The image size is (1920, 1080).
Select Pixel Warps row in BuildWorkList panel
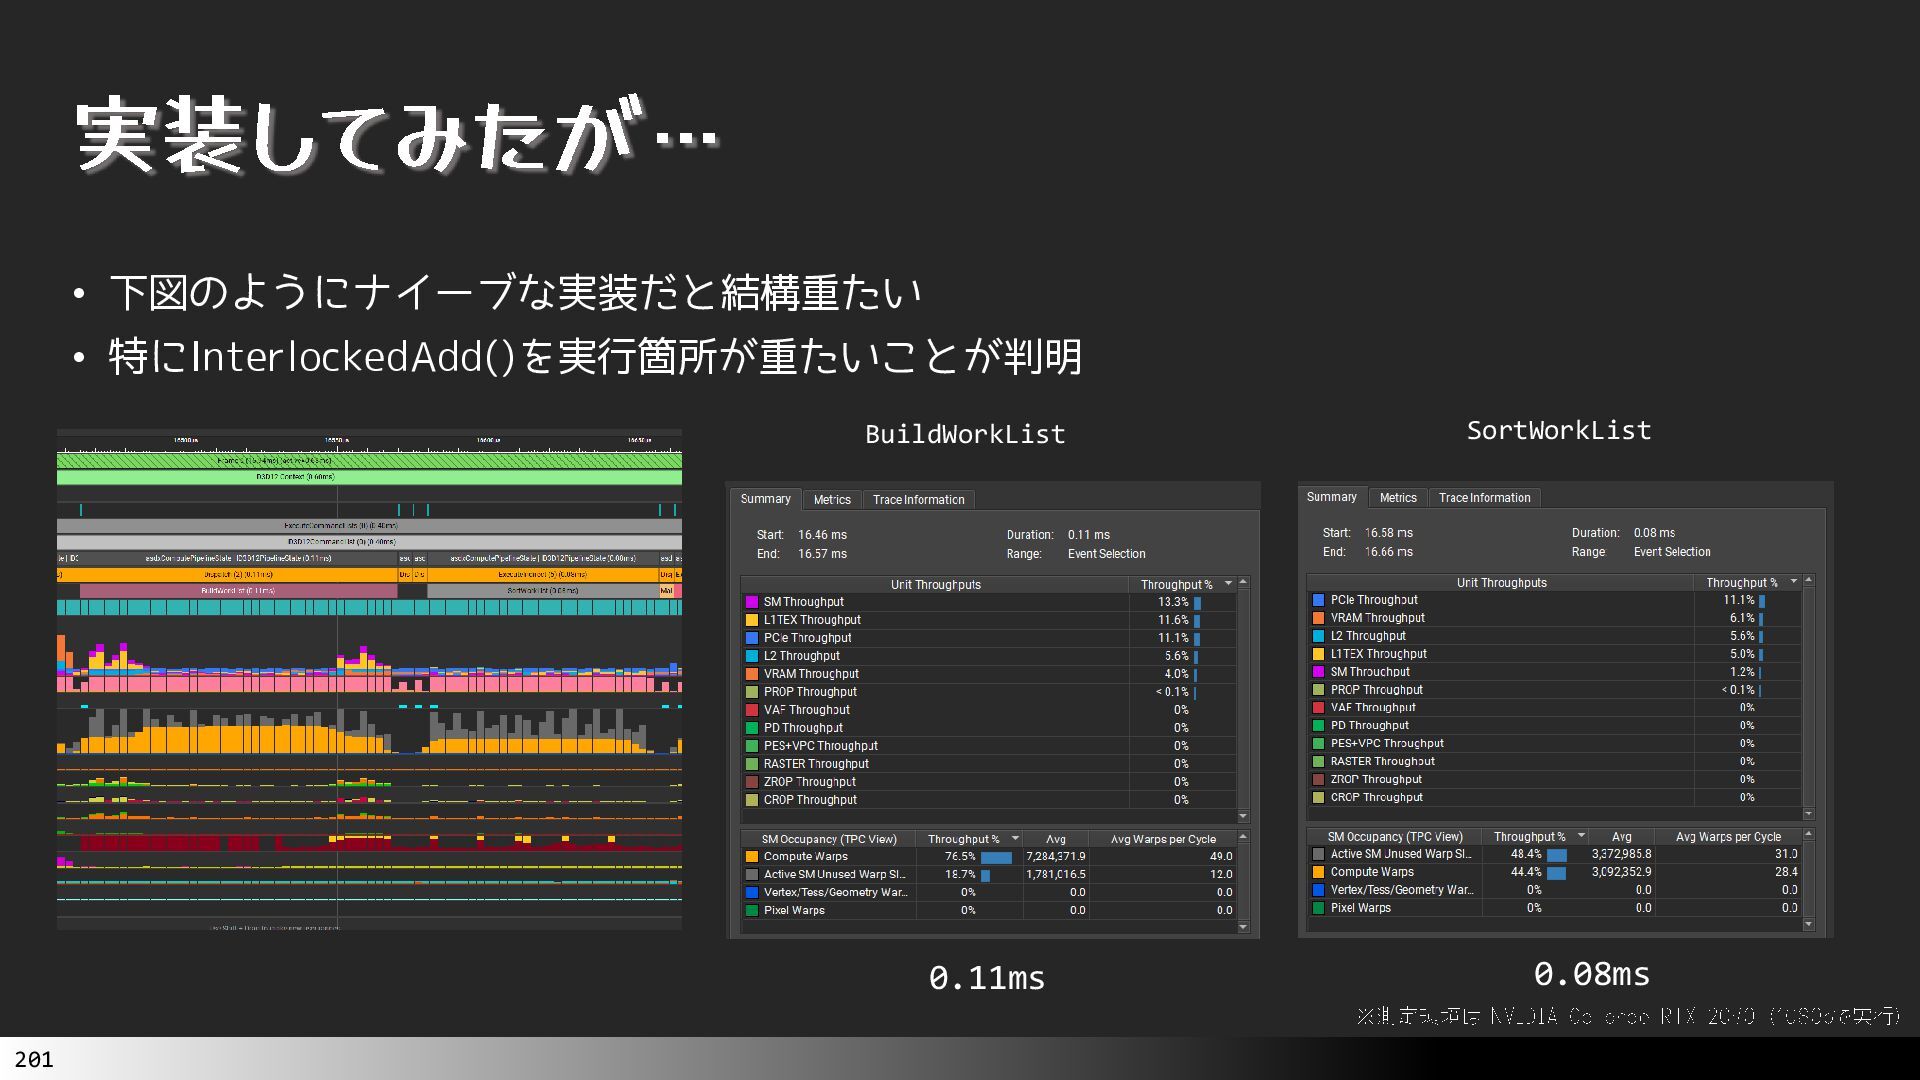pos(989,911)
